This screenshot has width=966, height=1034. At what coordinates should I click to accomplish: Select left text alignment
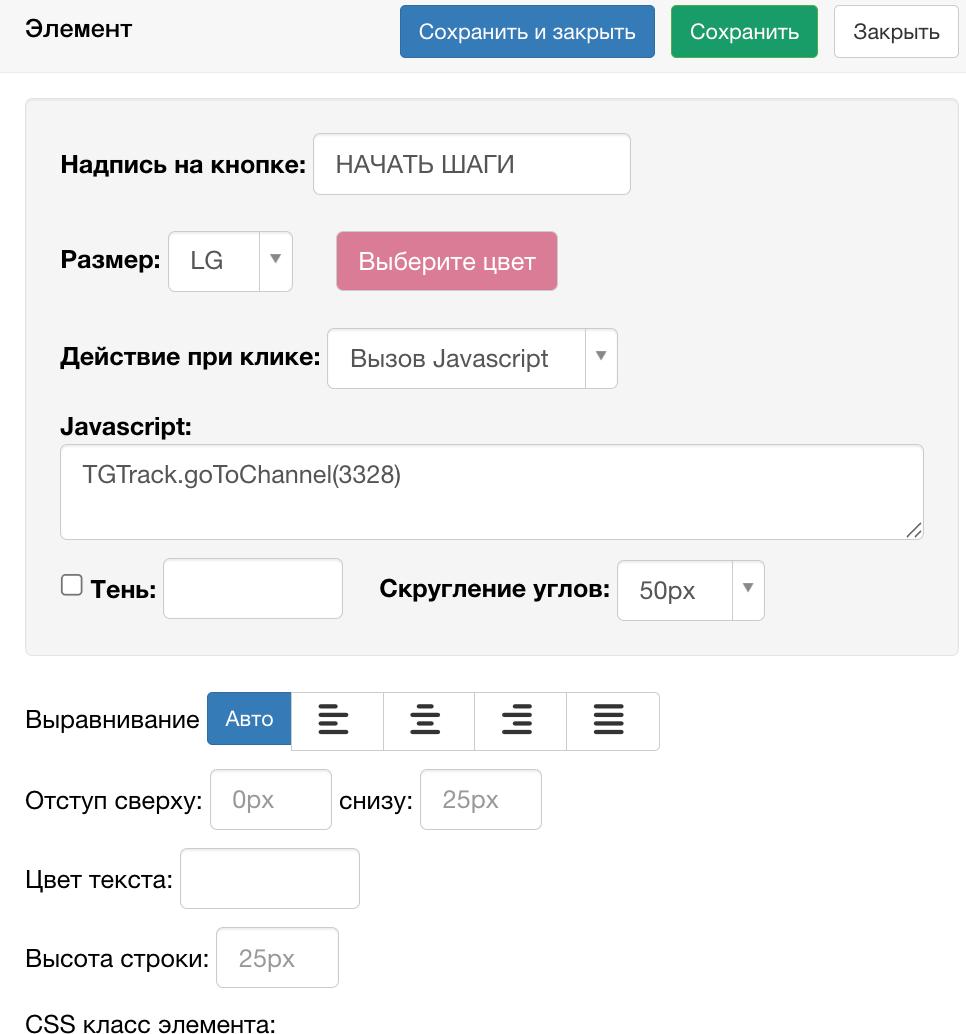(336, 719)
